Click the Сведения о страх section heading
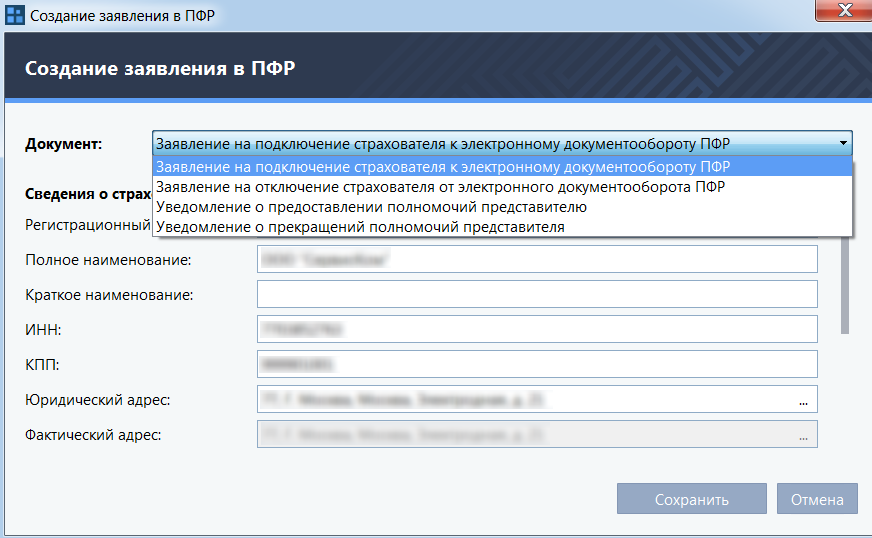This screenshot has height=538, width=872. (x=88, y=194)
